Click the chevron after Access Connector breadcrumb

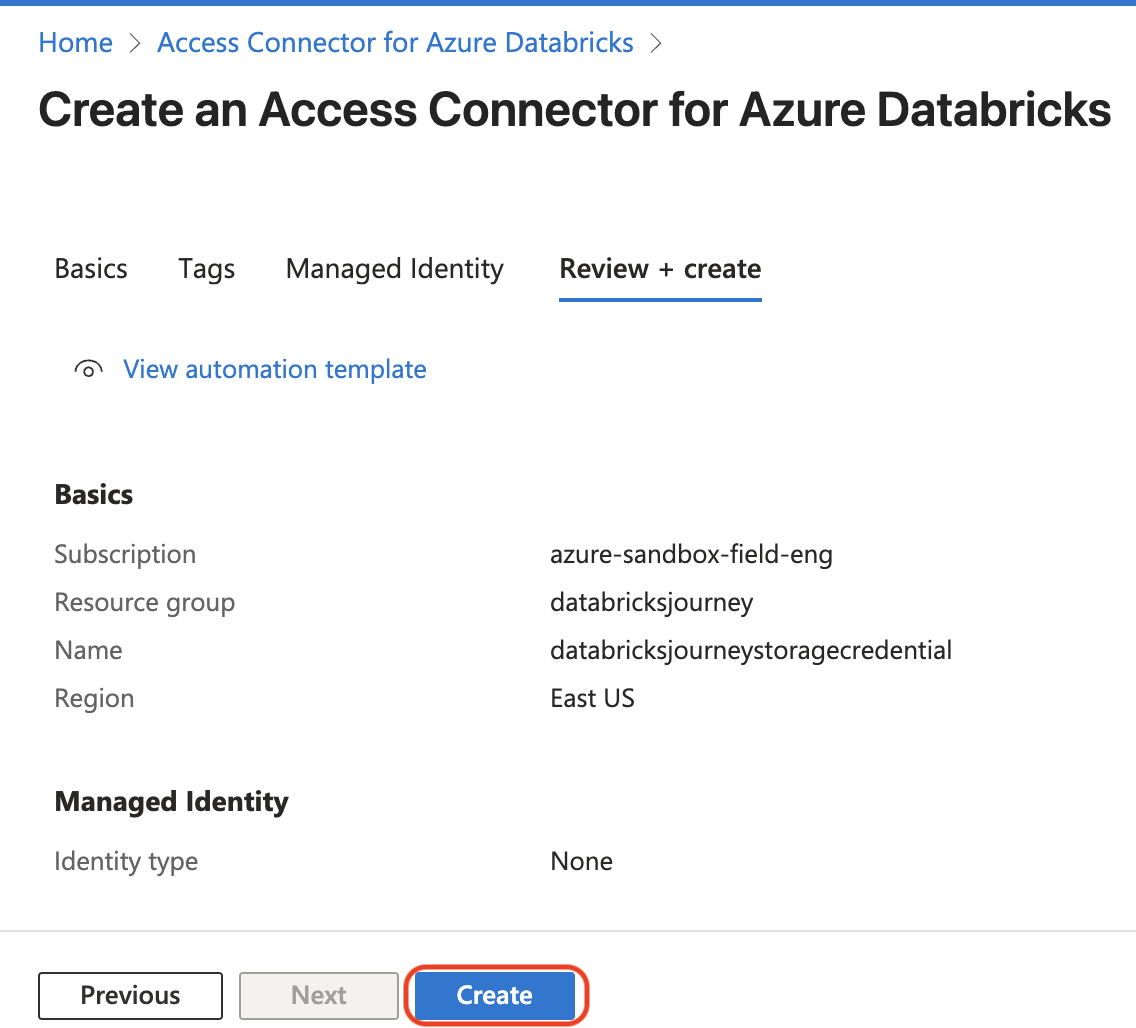(656, 44)
